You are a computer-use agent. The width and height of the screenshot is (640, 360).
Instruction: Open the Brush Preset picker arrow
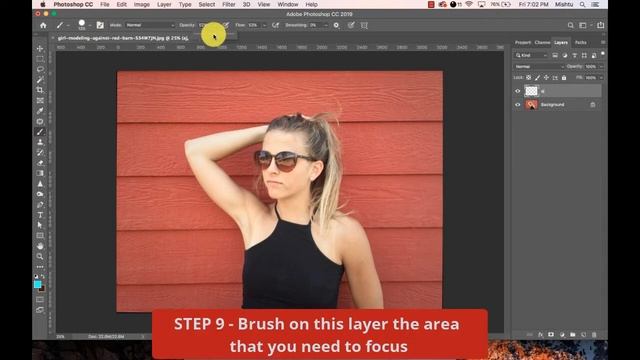coord(90,26)
